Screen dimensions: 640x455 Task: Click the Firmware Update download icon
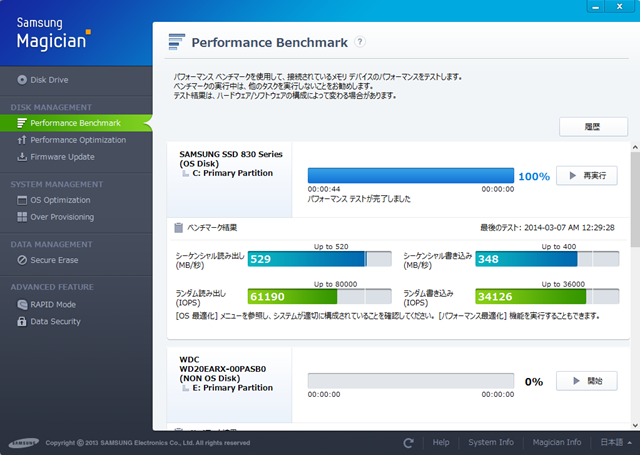point(22,157)
